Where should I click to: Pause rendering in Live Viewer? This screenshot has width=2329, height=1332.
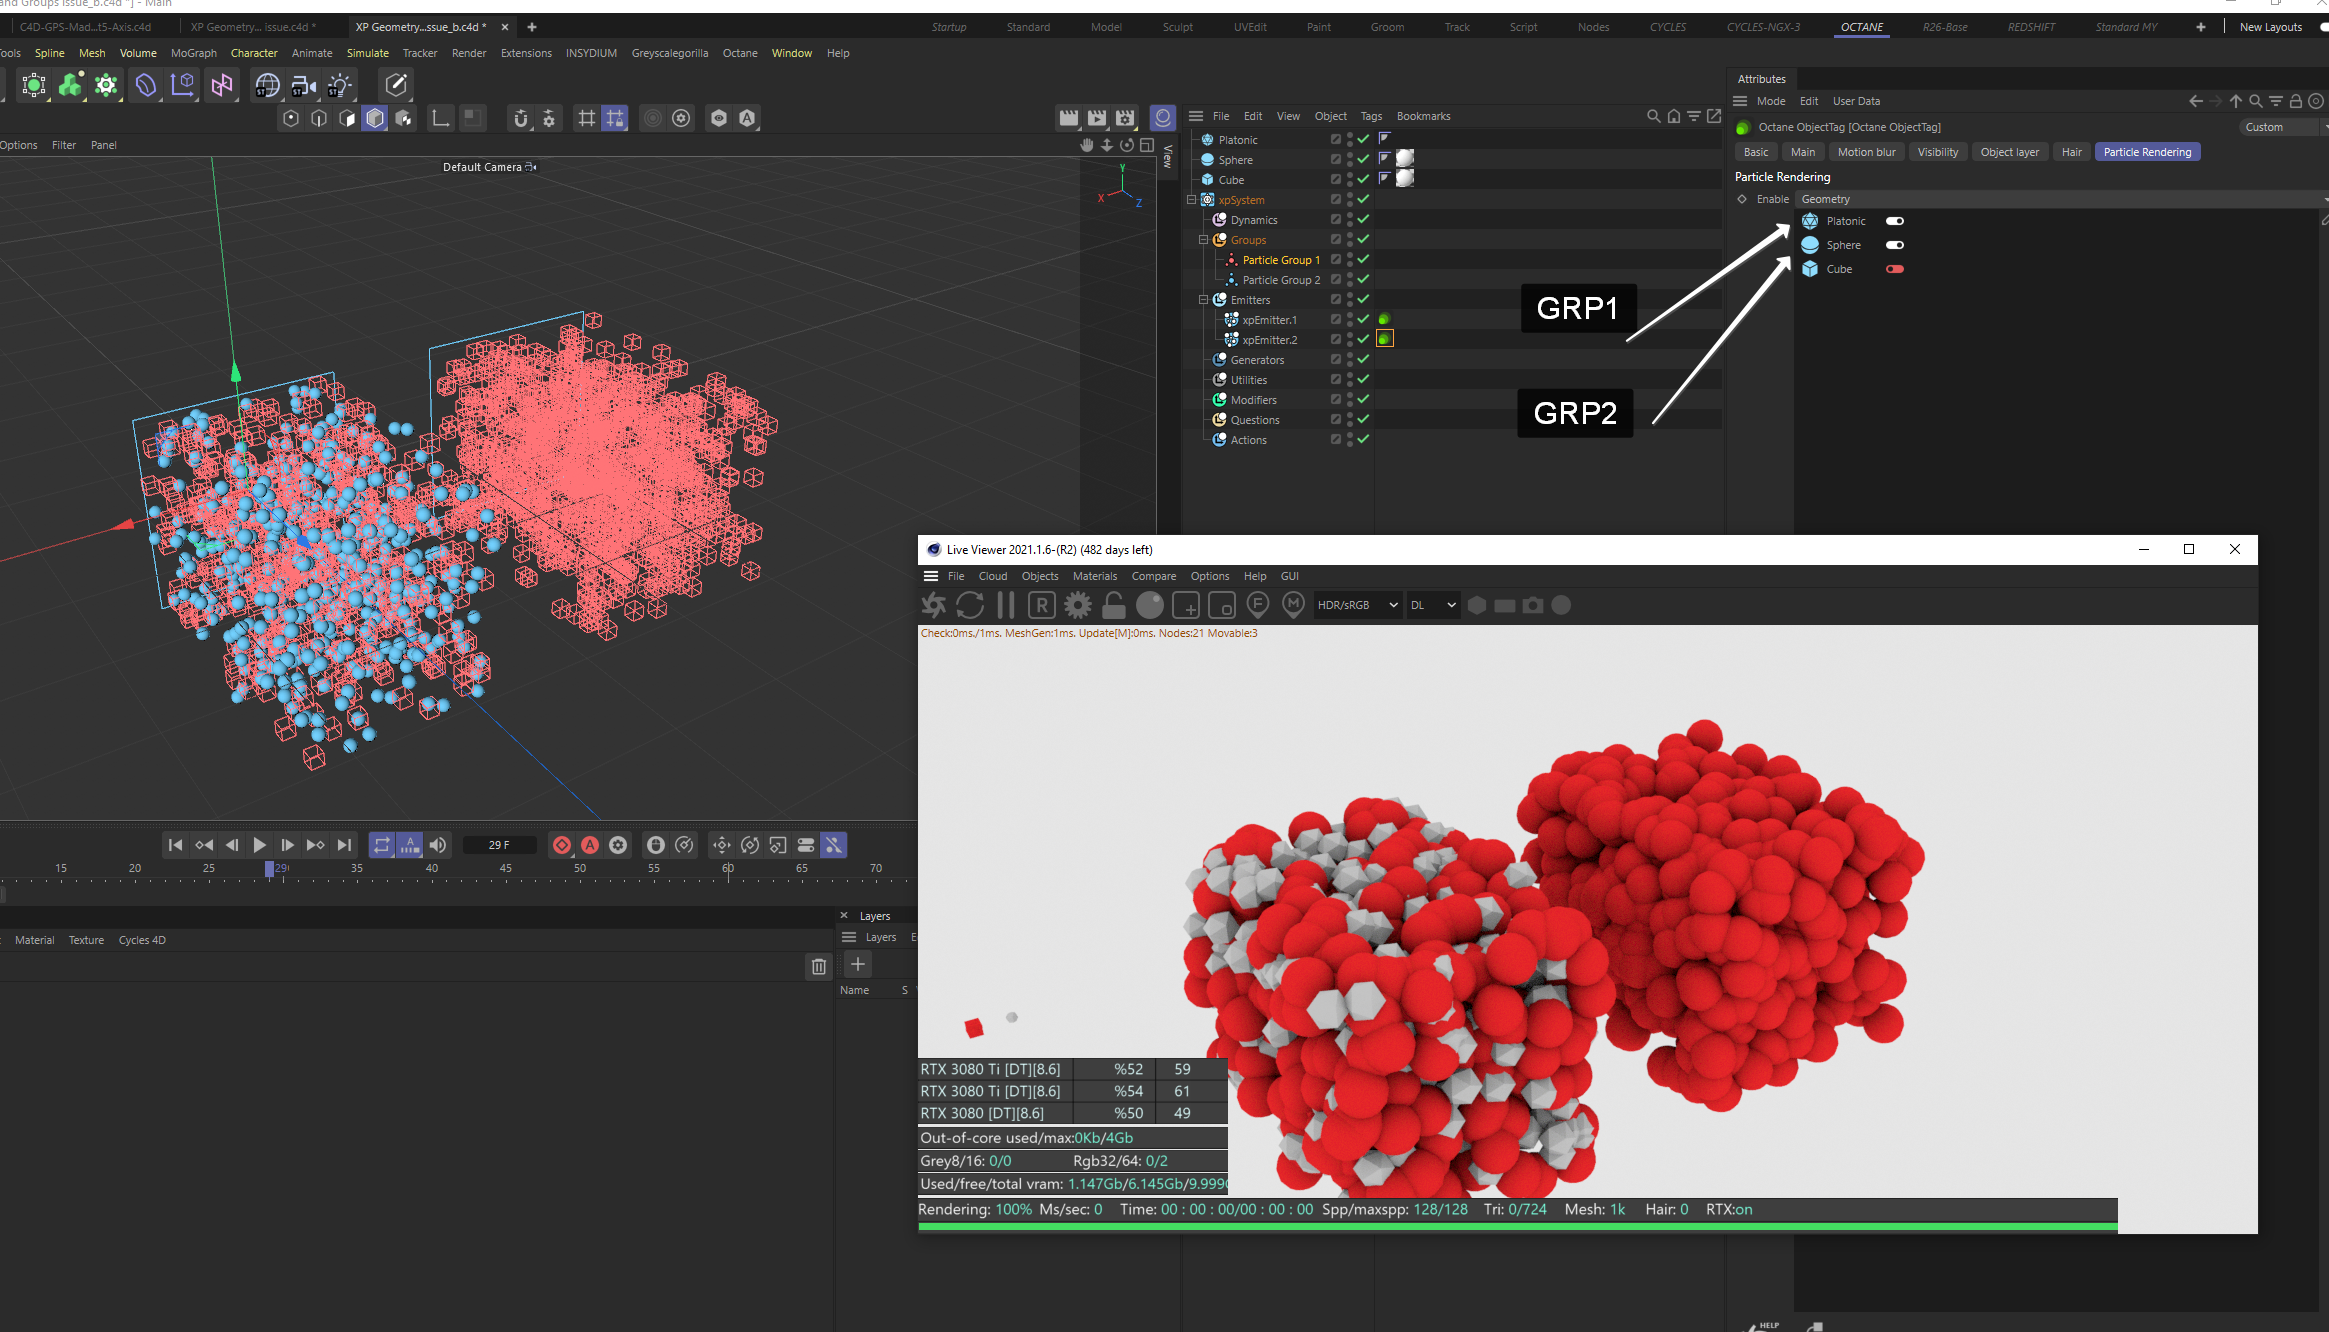(x=1006, y=605)
